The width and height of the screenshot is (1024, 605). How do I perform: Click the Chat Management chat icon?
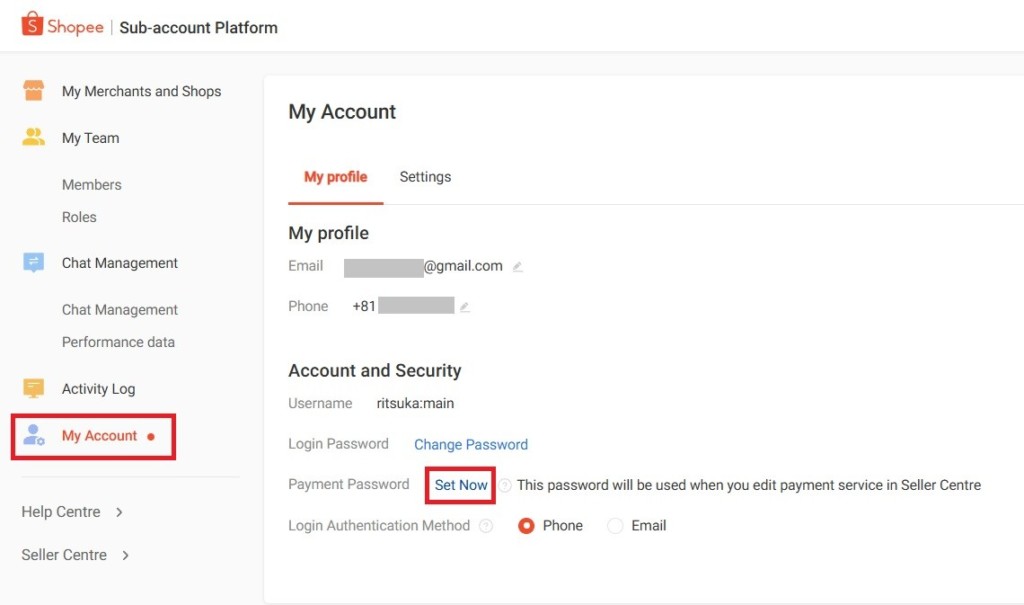point(34,263)
